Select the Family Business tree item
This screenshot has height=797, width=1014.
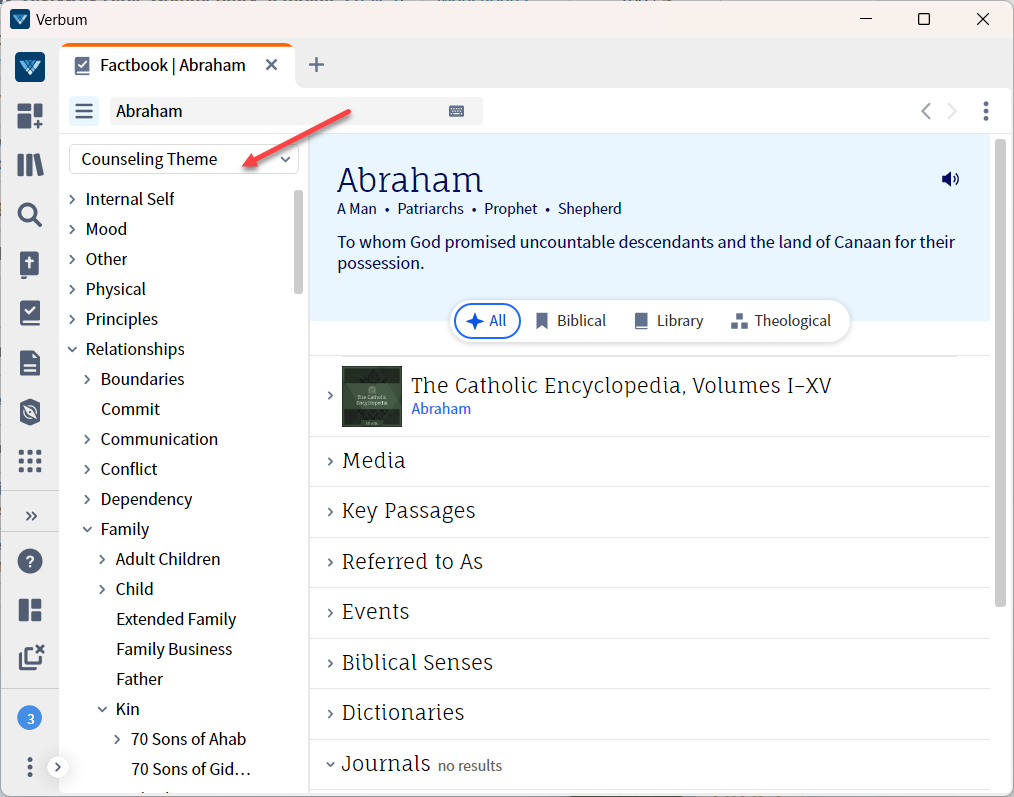(174, 649)
